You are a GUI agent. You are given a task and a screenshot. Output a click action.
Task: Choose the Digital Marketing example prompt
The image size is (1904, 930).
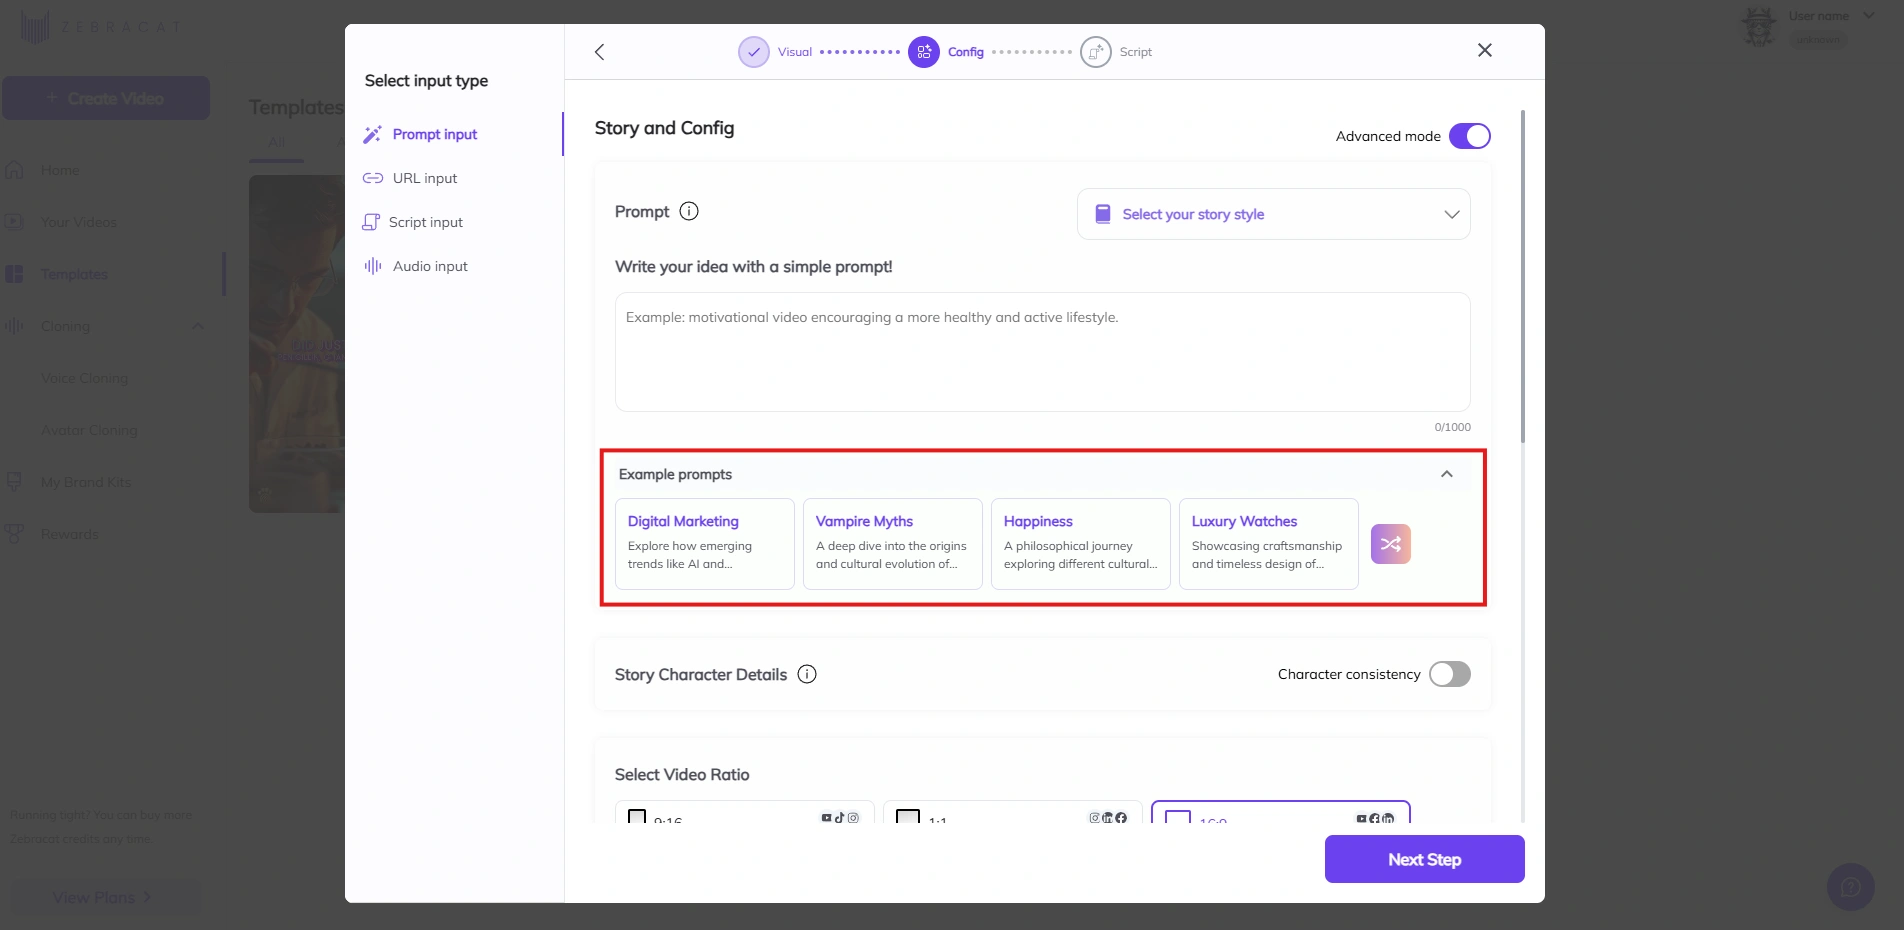[x=705, y=544]
